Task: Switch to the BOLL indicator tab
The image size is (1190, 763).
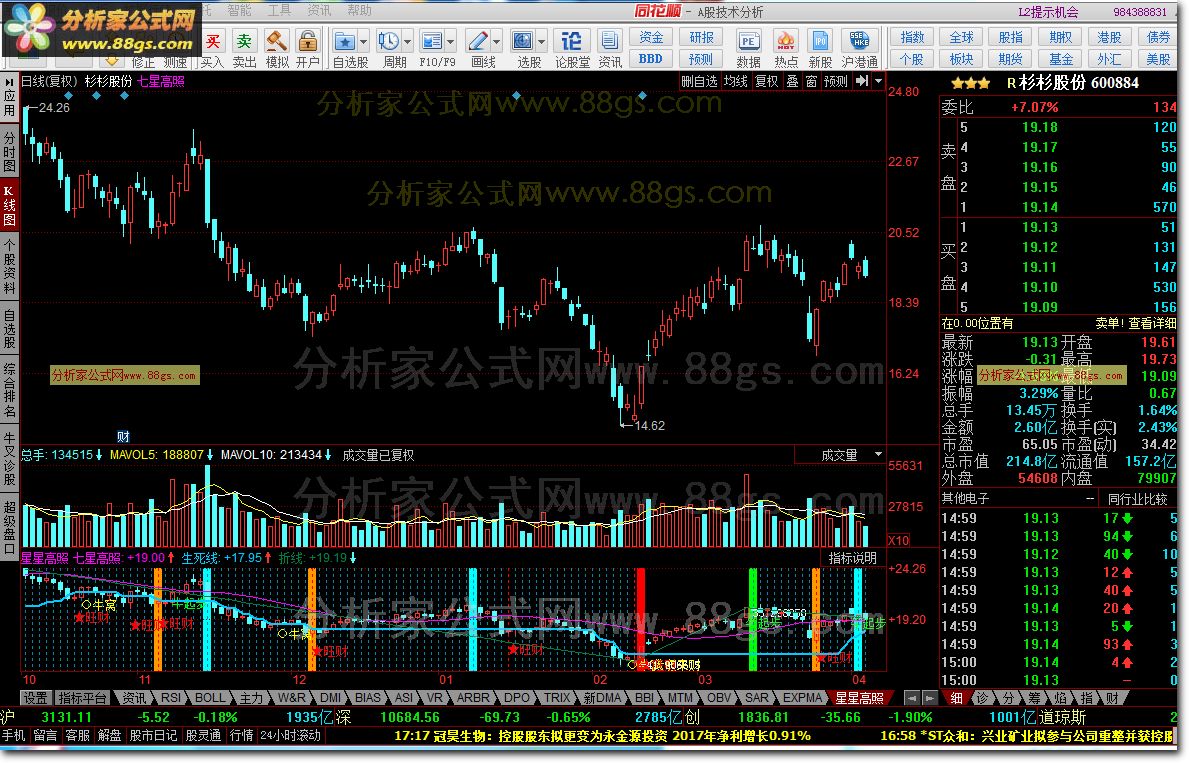Action: (209, 698)
